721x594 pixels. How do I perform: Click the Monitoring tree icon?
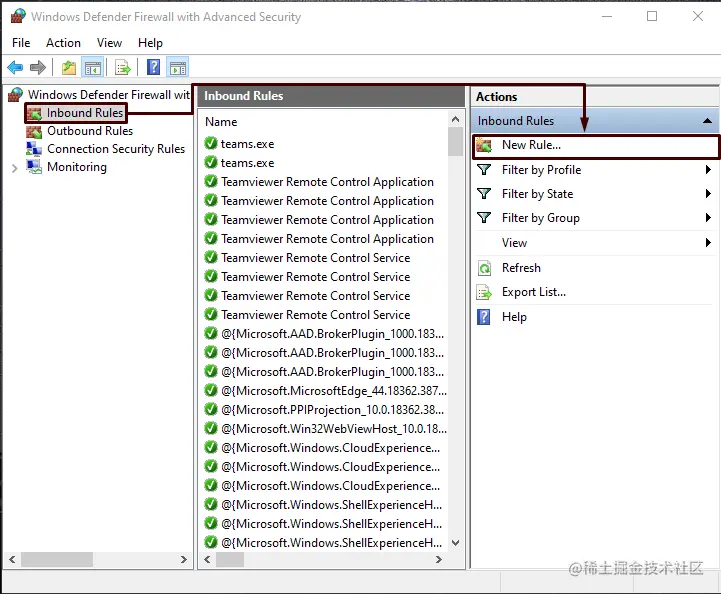[34, 166]
